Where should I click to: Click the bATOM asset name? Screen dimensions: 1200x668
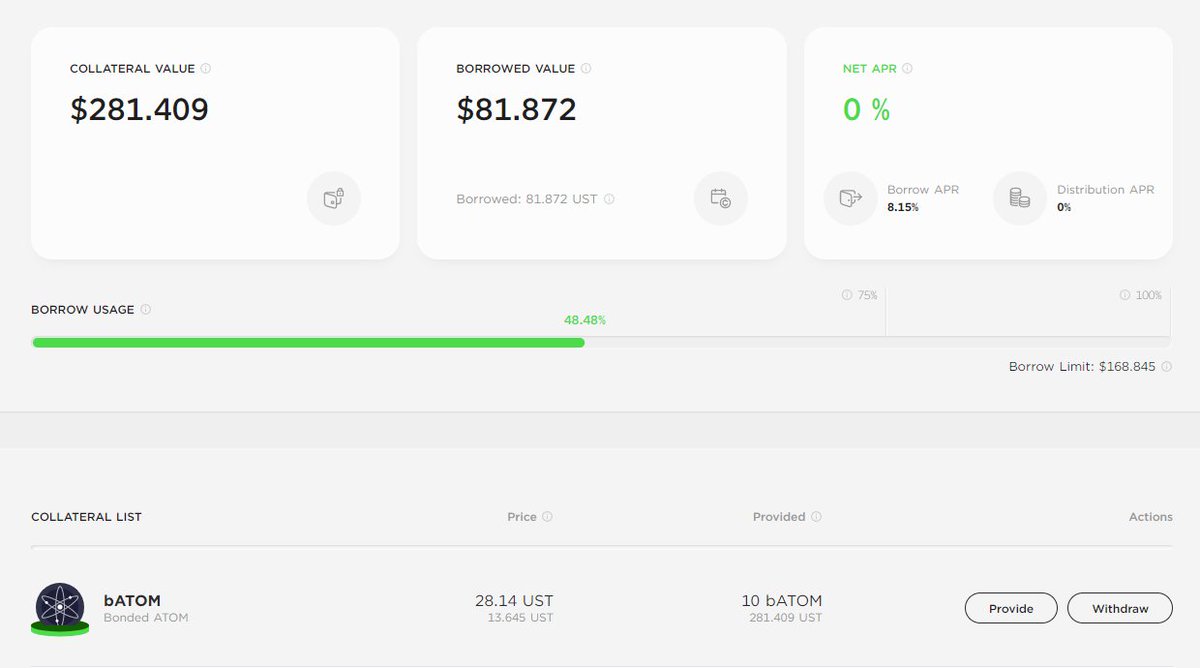132,601
